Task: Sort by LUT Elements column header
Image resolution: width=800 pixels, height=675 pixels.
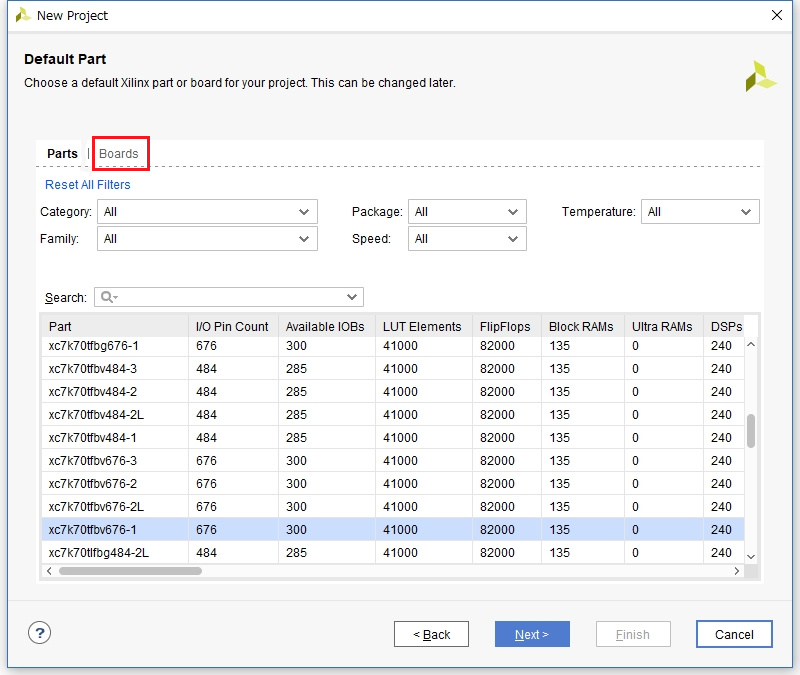Action: pyautogui.click(x=423, y=327)
